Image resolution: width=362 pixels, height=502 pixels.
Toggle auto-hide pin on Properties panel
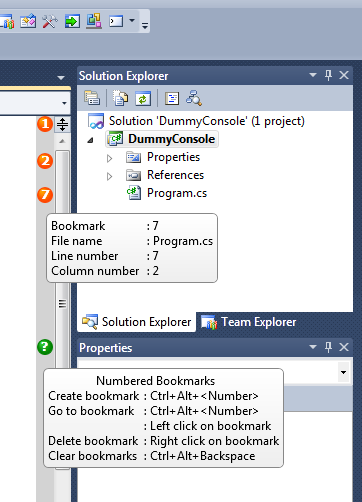(x=328, y=347)
